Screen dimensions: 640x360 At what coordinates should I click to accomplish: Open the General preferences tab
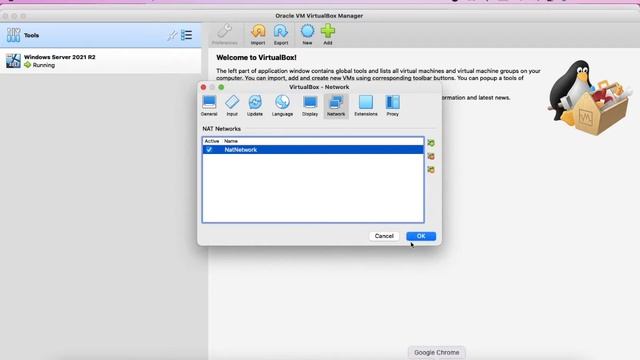(209, 106)
